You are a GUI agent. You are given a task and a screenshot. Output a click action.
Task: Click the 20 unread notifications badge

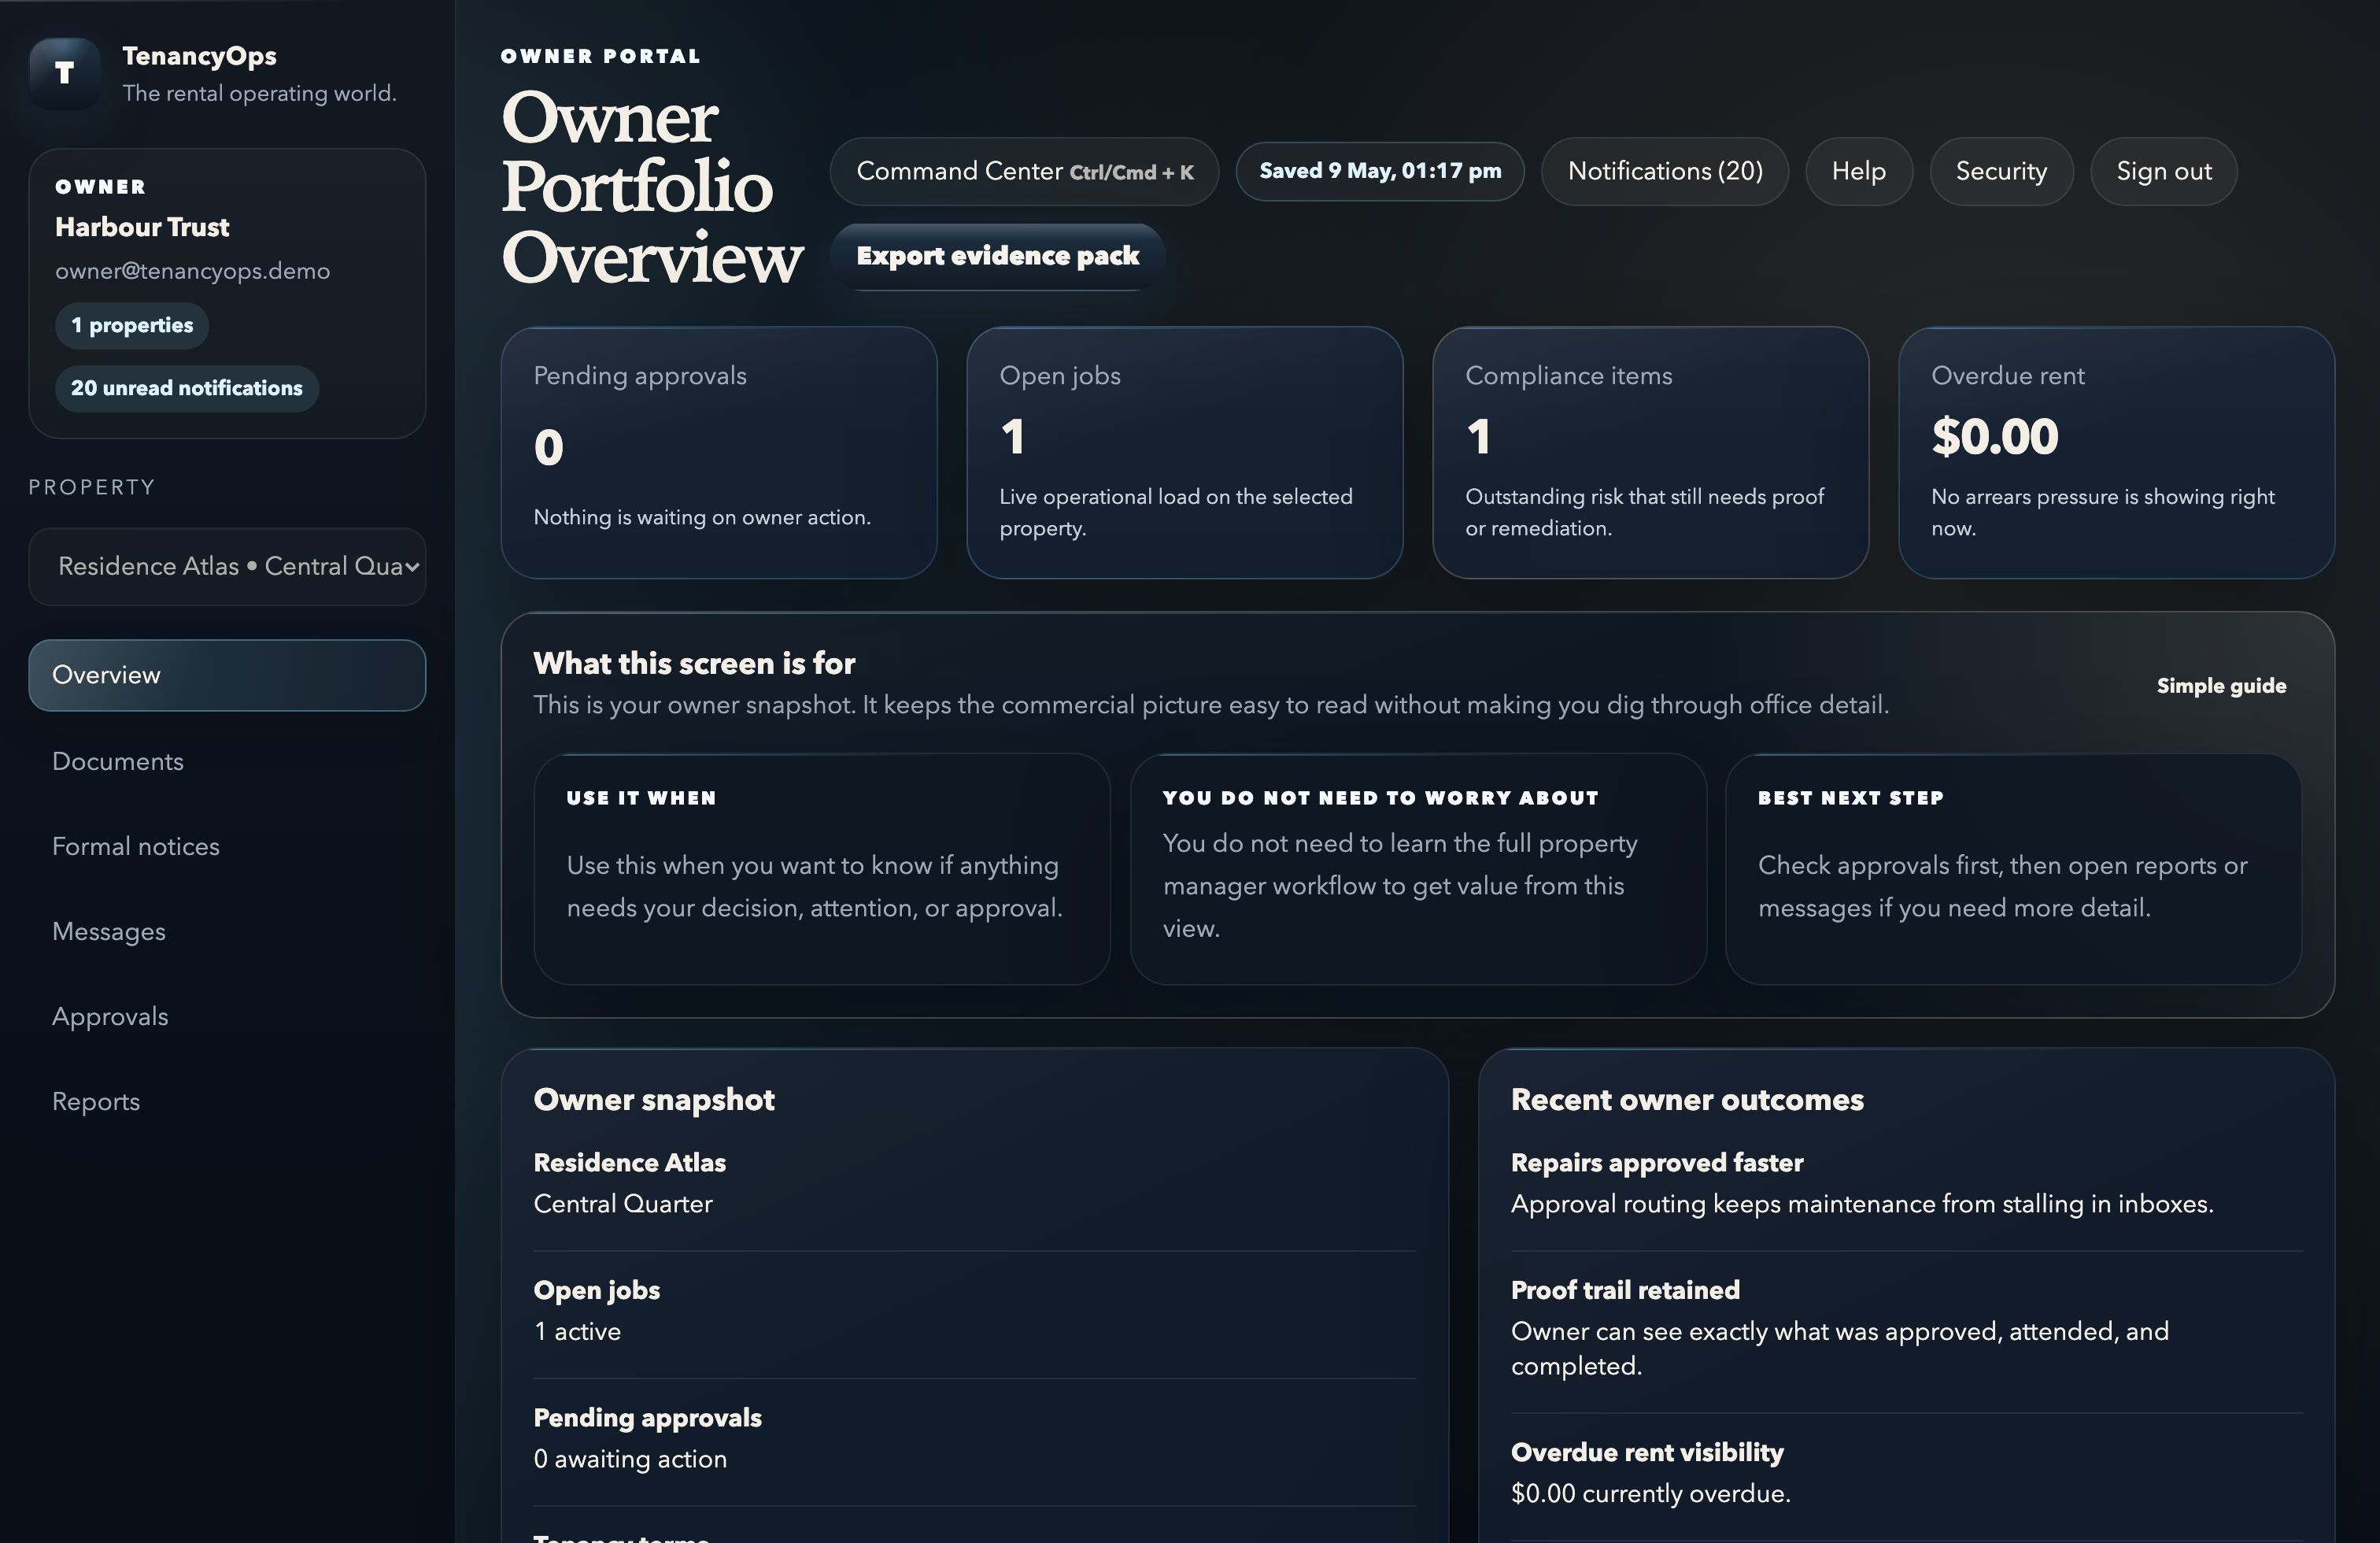coord(187,388)
